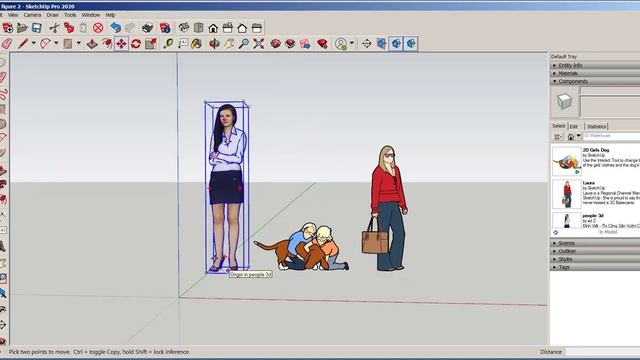Select the Line pencil tool
This screenshot has height=360, width=640.
point(22,44)
